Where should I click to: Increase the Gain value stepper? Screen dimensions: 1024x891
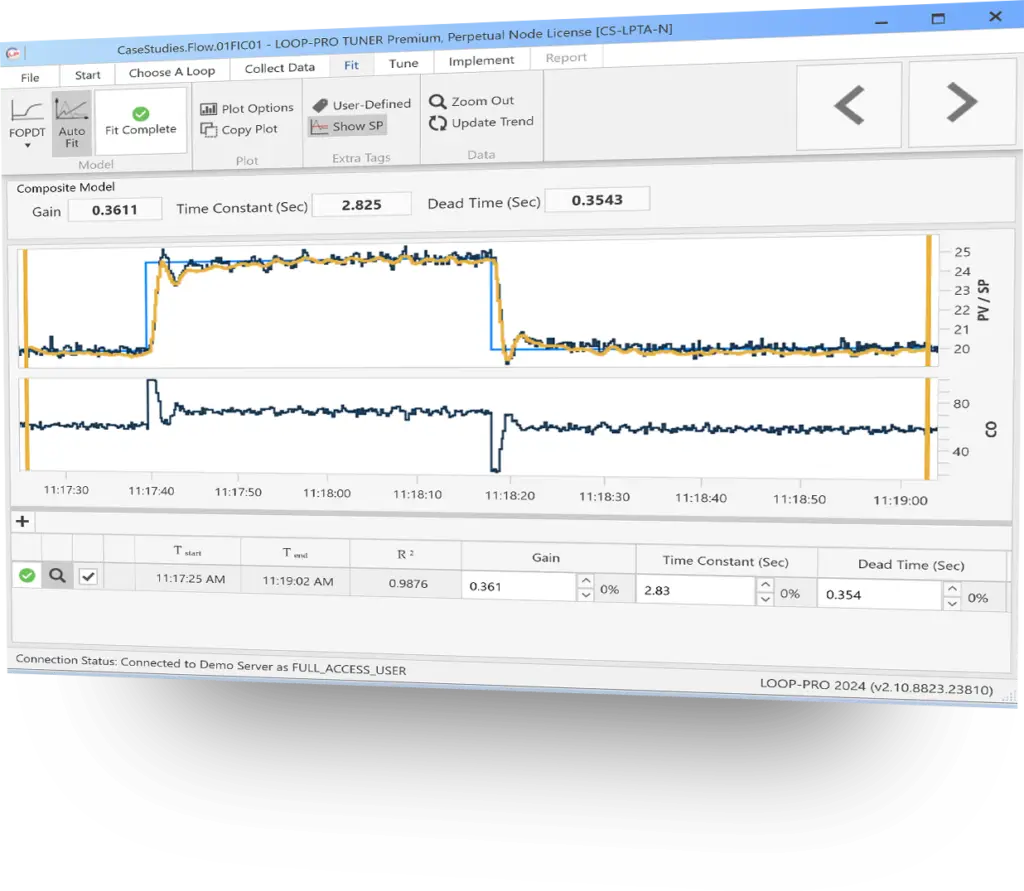tap(586, 580)
